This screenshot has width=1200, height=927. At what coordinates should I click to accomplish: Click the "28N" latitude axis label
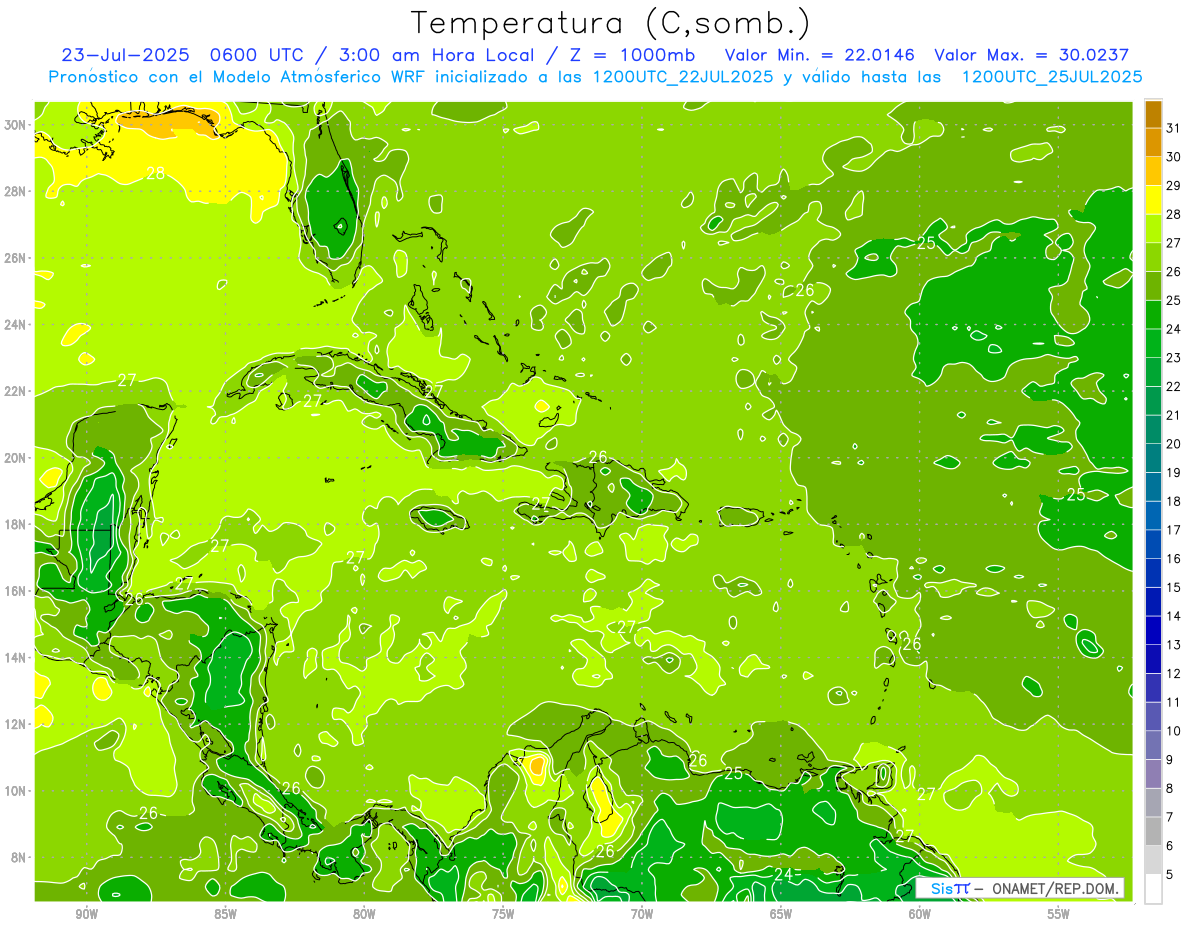pyautogui.click(x=15, y=191)
